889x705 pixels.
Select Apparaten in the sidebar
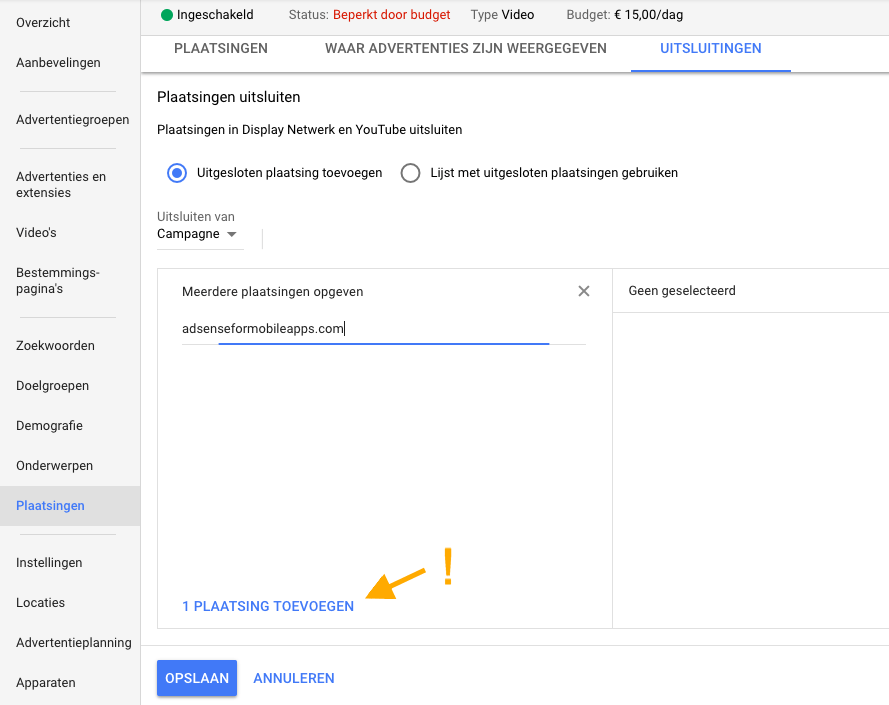pyautogui.click(x=45, y=682)
